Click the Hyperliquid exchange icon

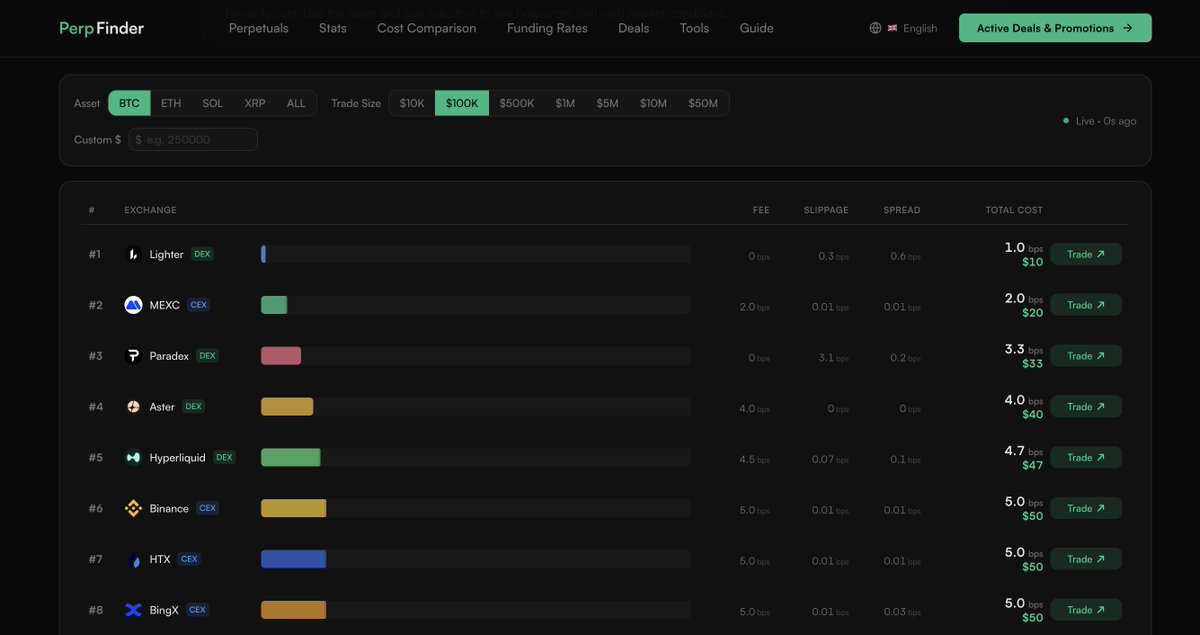[131, 457]
